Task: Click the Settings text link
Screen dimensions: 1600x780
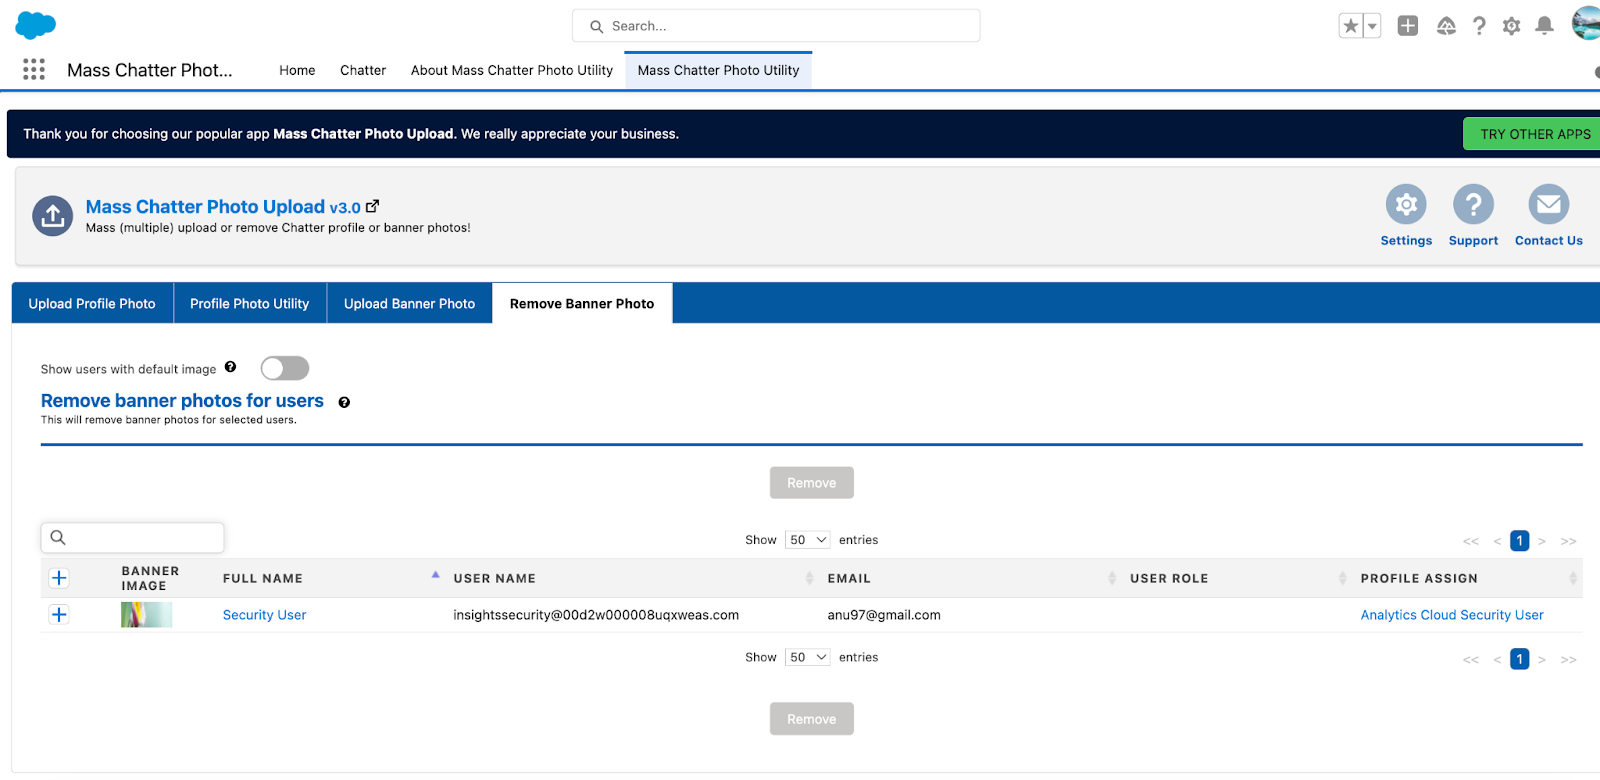Action: click(1406, 241)
